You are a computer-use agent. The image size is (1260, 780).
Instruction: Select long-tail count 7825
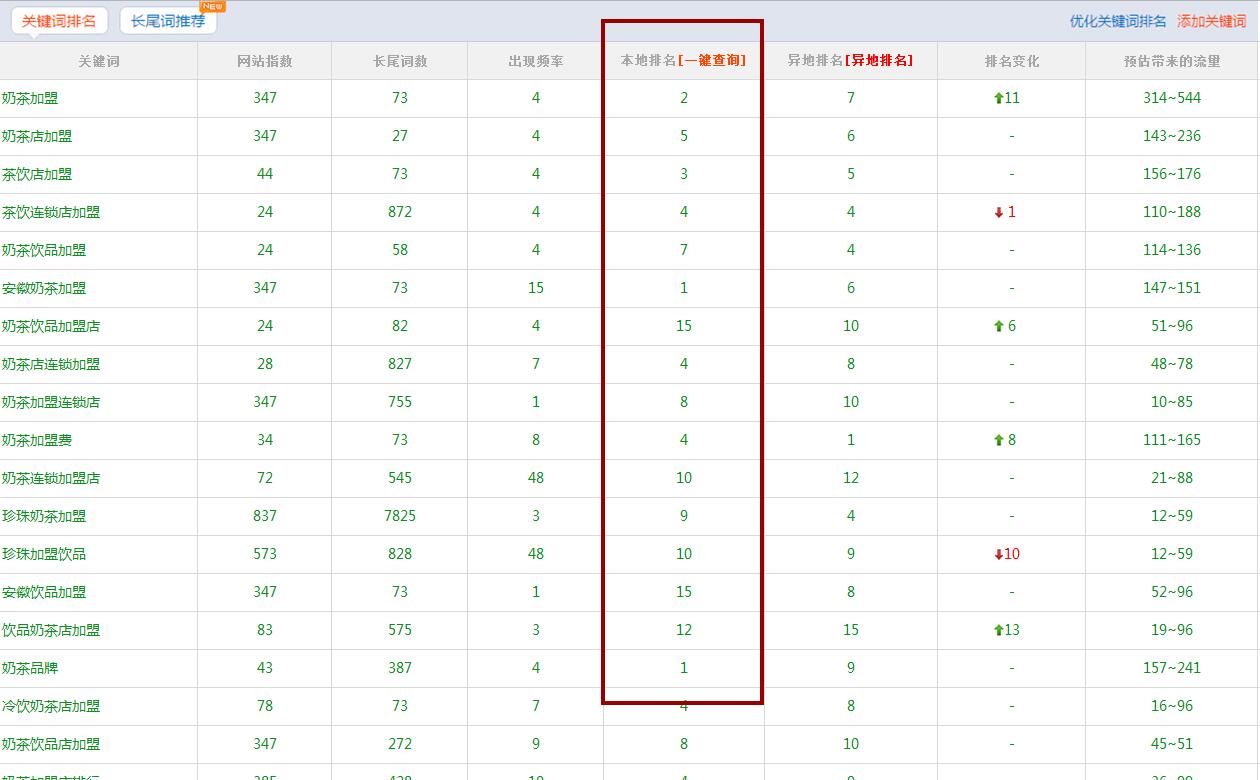coord(400,516)
